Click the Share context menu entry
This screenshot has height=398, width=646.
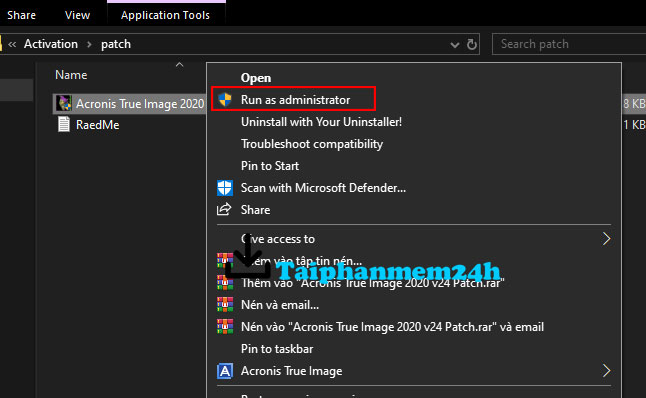tap(255, 210)
